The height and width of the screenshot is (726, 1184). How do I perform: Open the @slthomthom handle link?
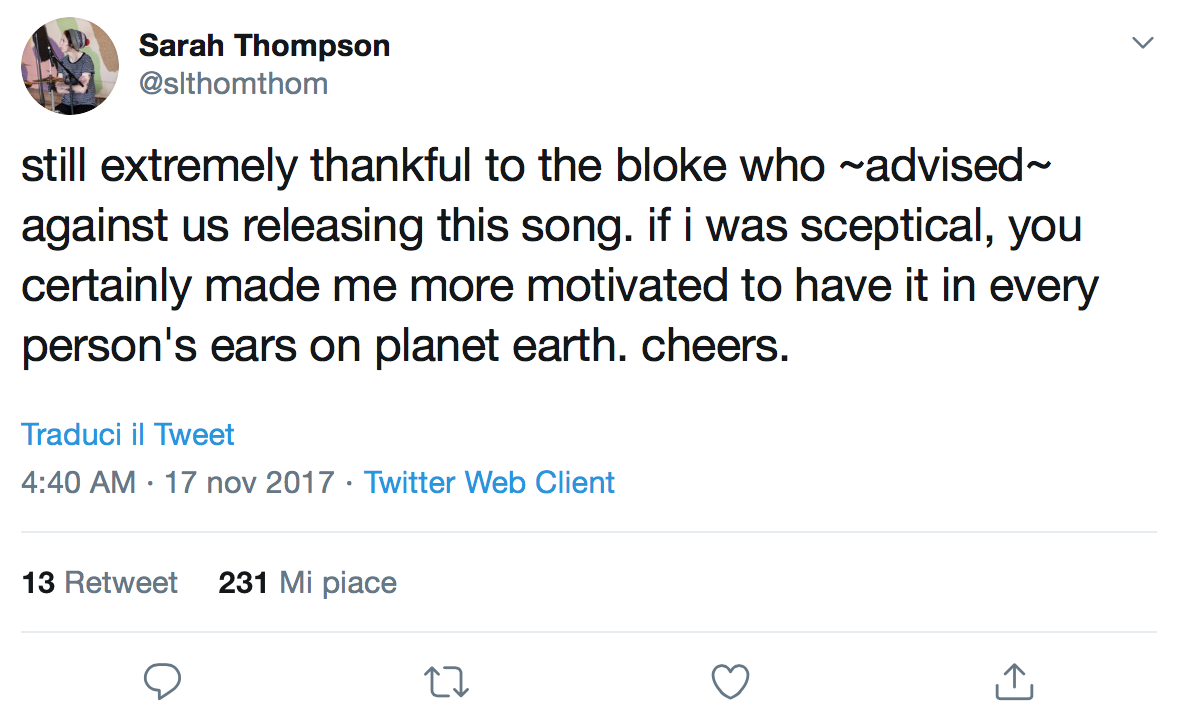tap(233, 83)
